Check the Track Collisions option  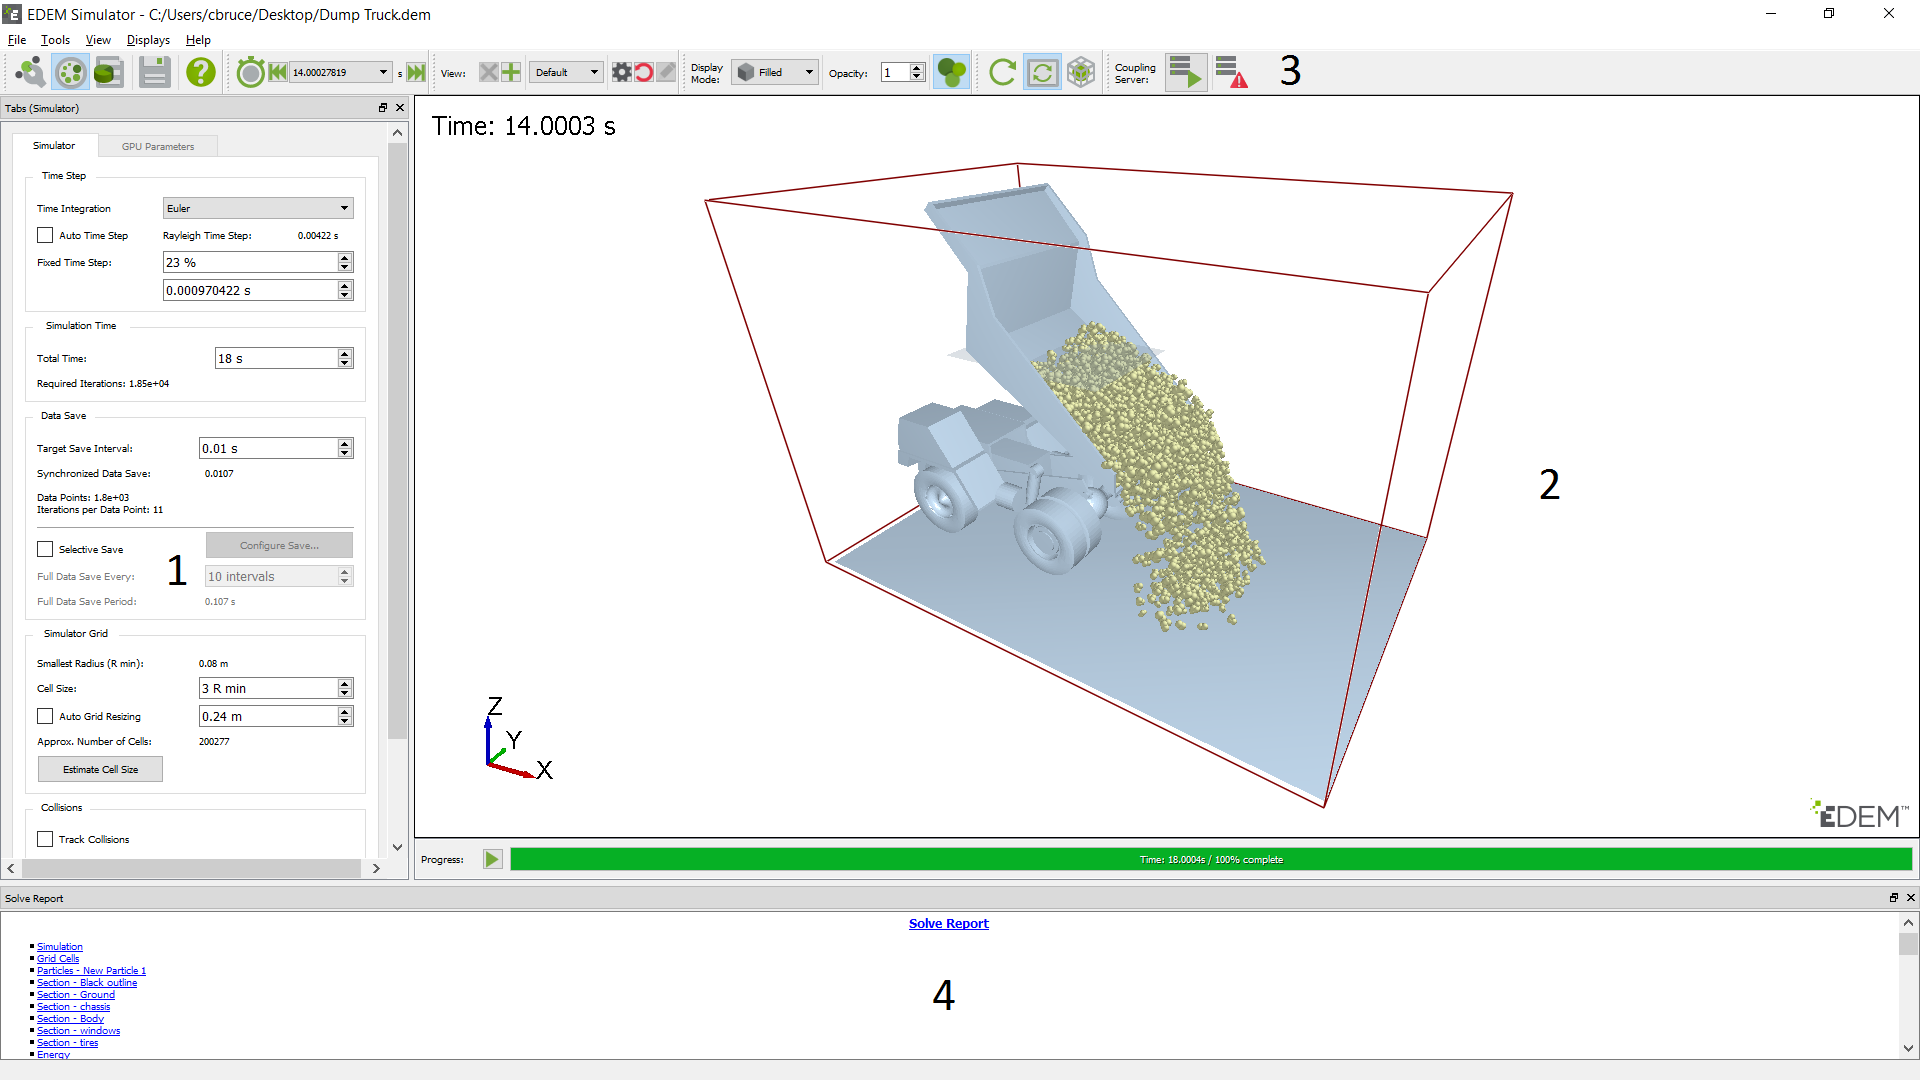tap(45, 840)
